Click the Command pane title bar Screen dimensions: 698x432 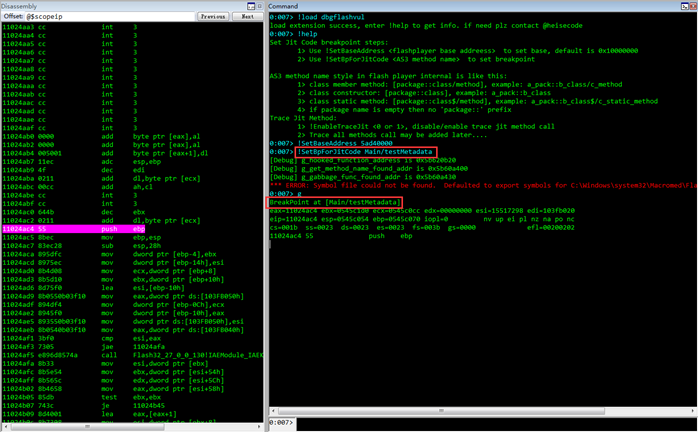tap(474, 6)
